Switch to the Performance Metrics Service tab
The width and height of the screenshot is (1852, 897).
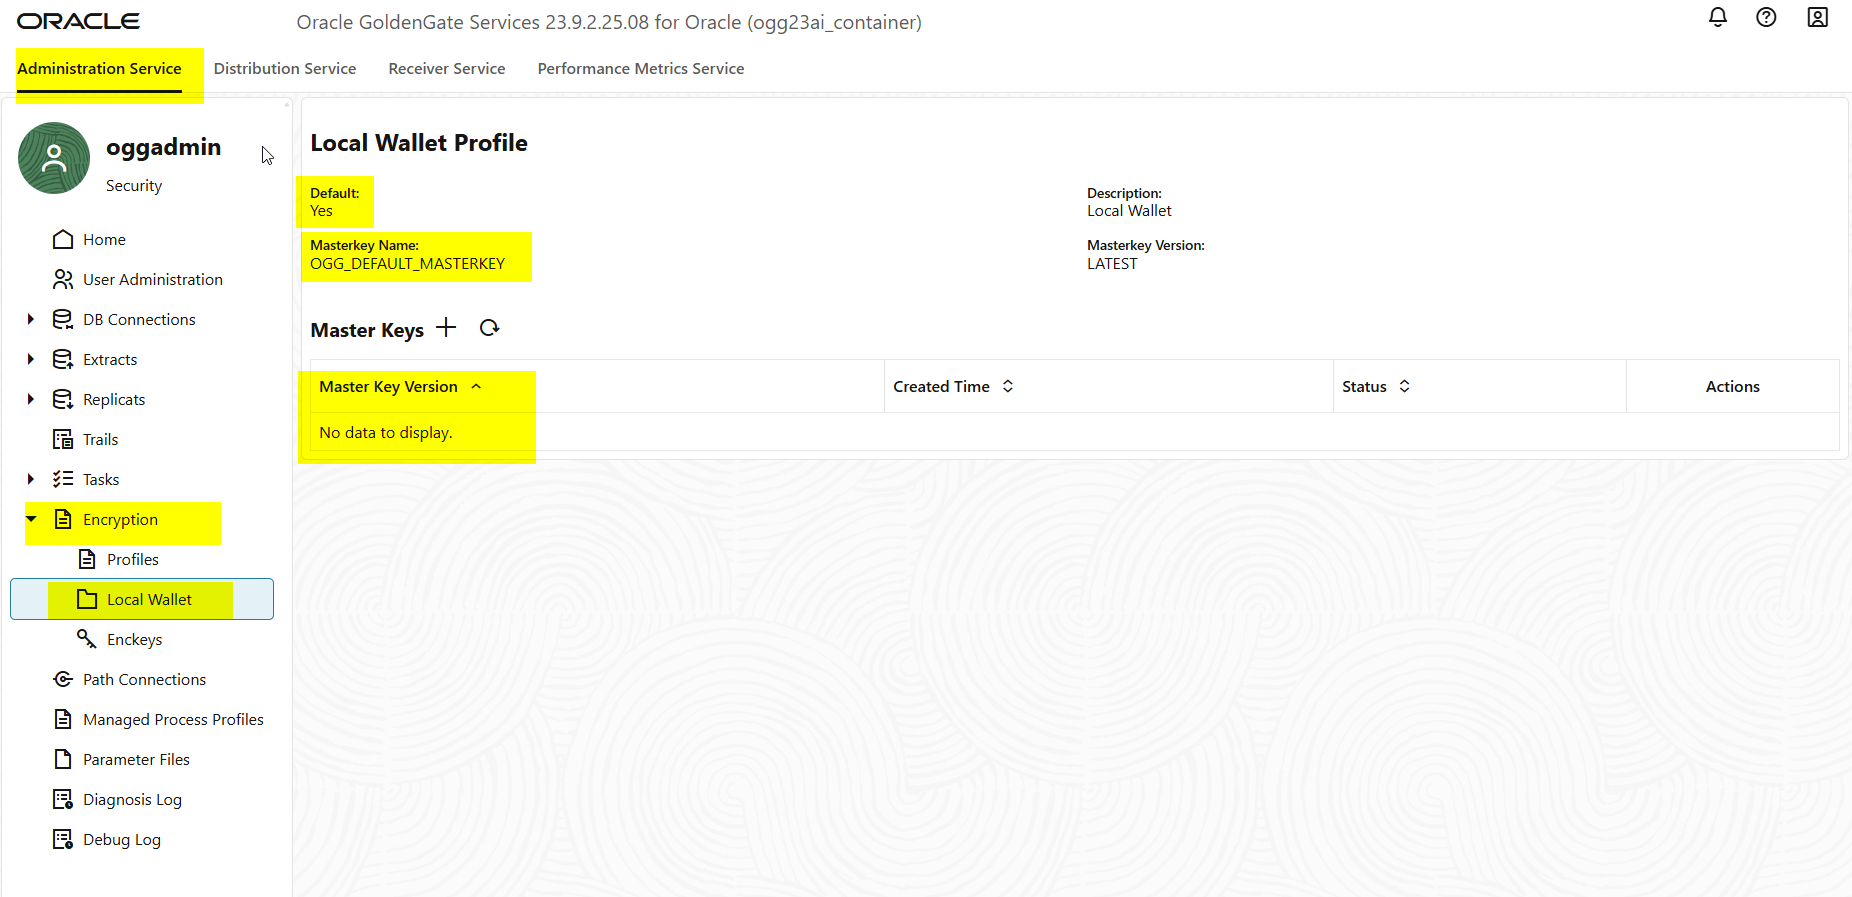pos(641,68)
